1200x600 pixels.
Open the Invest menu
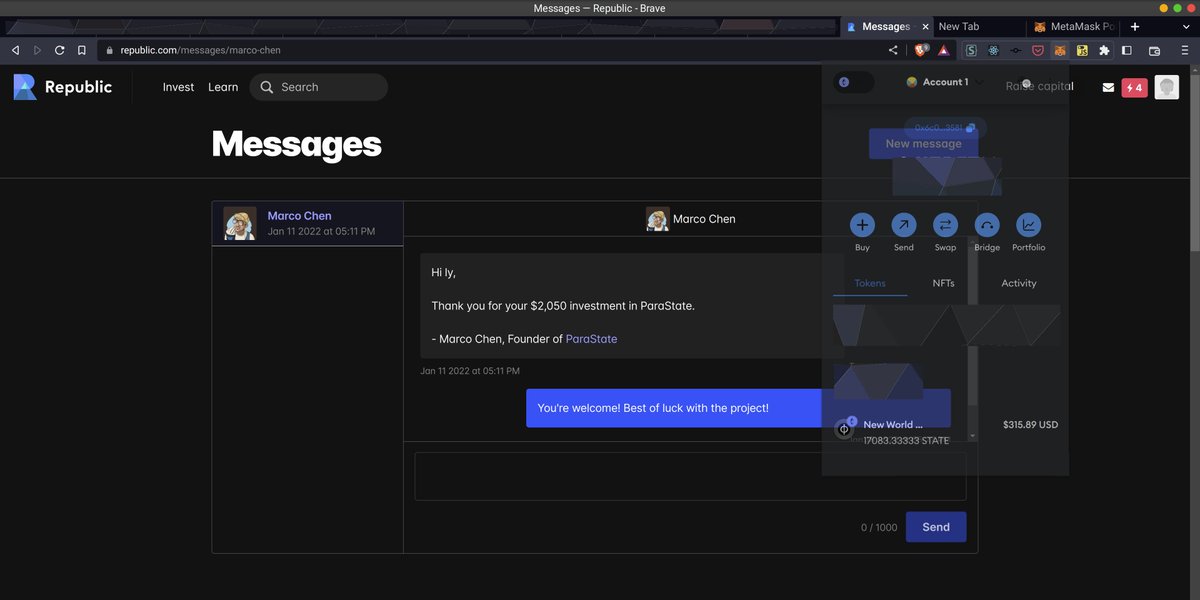tap(178, 87)
